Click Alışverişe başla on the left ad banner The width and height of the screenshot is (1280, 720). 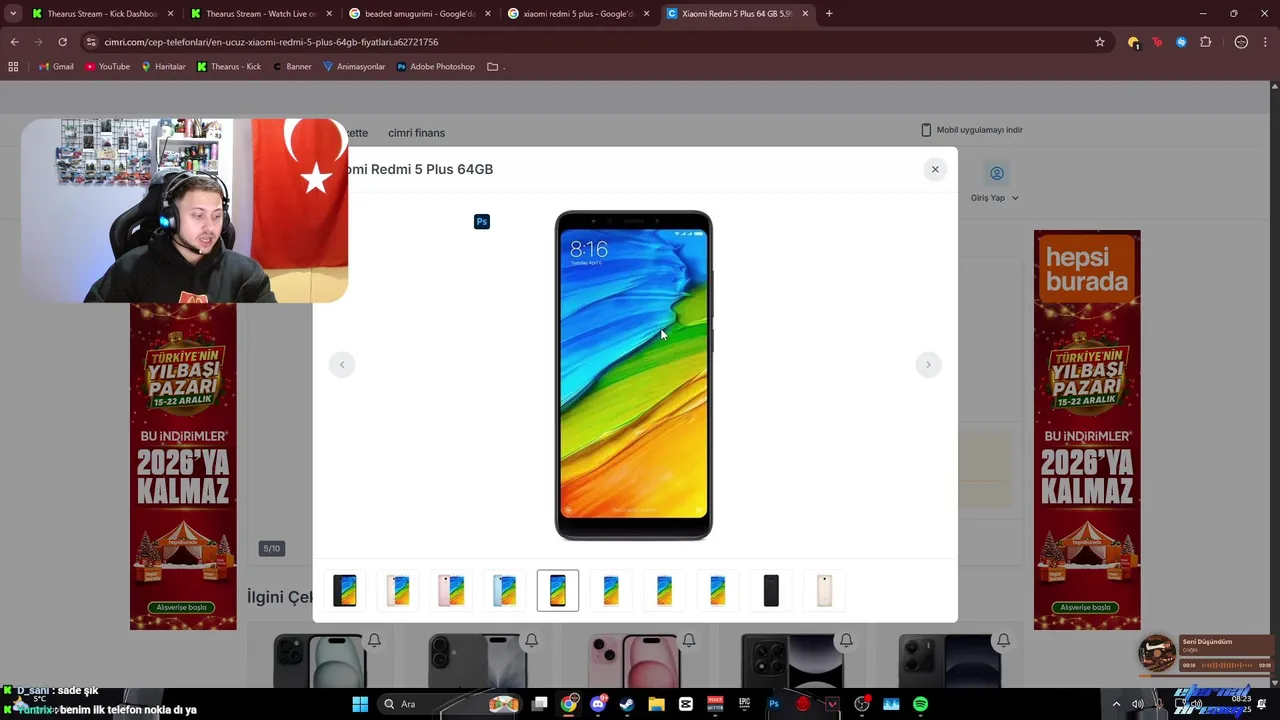point(183,607)
